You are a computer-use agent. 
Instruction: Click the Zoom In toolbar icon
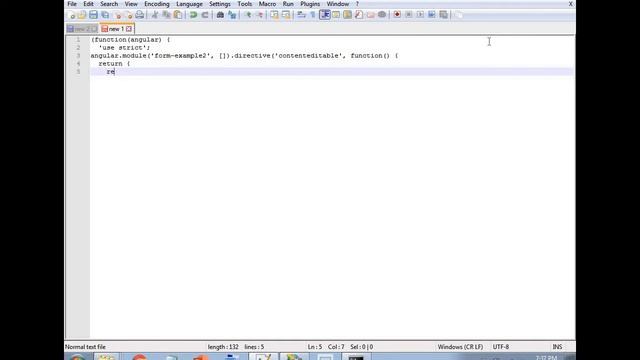coord(247,15)
